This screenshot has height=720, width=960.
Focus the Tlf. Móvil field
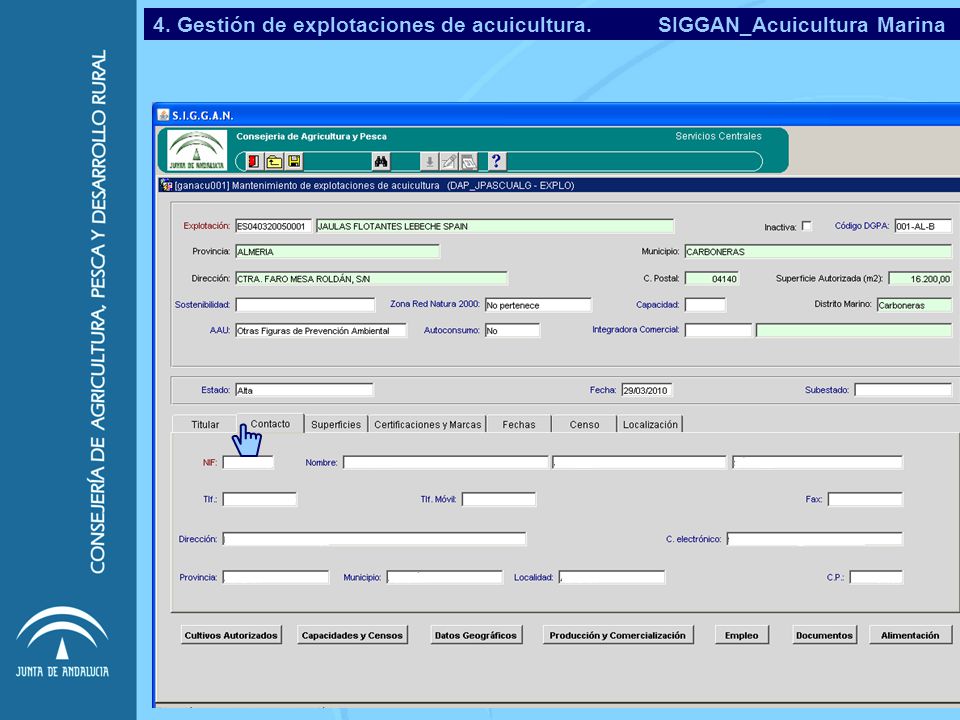(x=499, y=499)
